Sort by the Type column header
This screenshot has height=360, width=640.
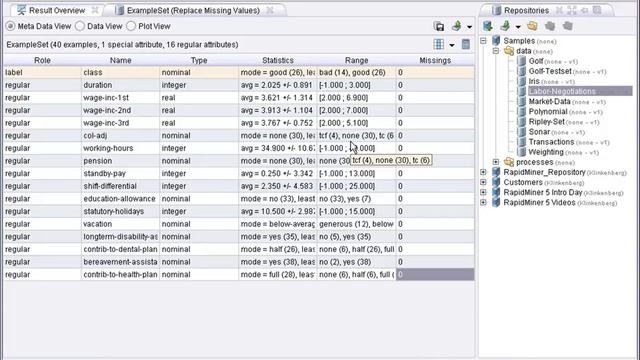coord(199,60)
